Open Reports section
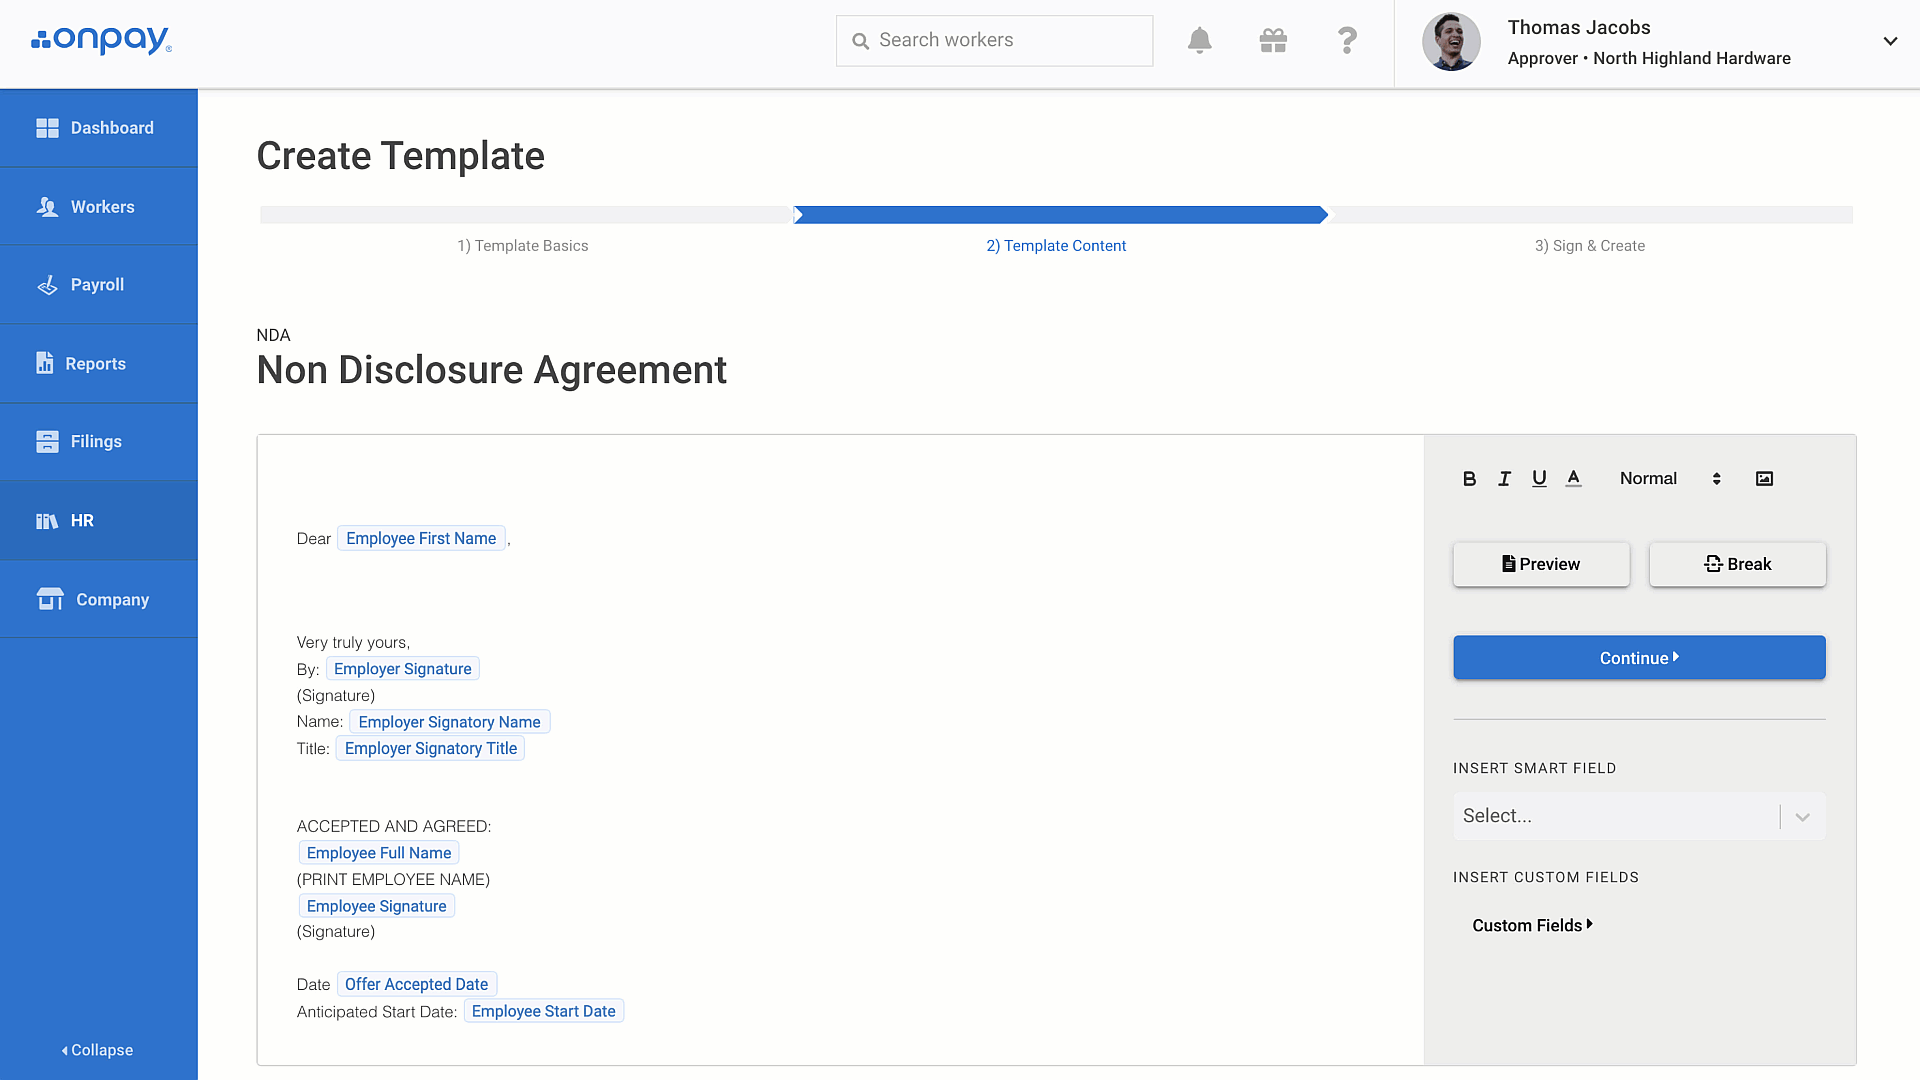The image size is (1920, 1080). click(x=99, y=364)
